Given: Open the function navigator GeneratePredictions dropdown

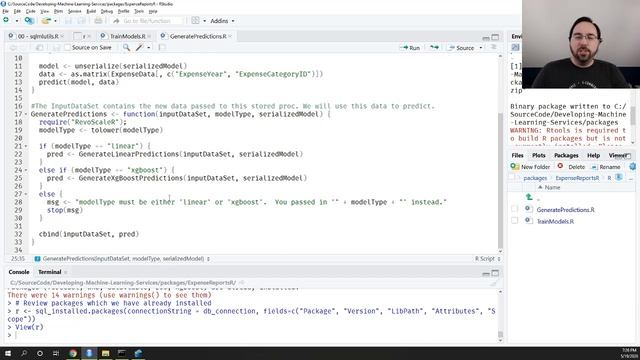Looking at the screenshot, I should (x=122, y=259).
